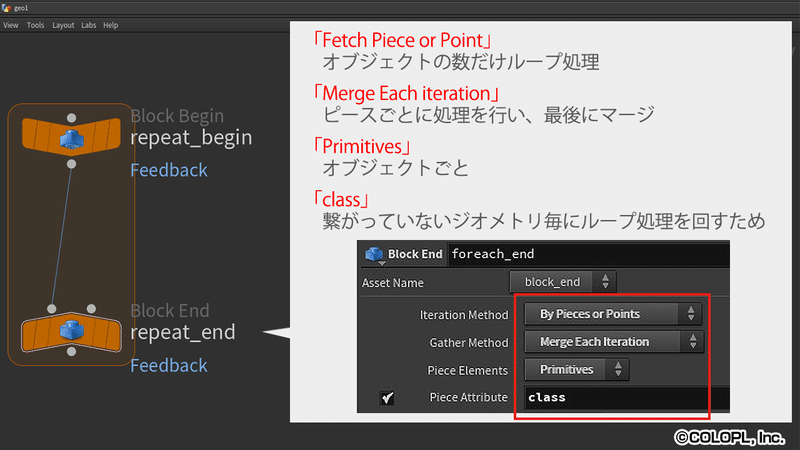Click the Feedback label under repeat_begin
Image resolution: width=800 pixels, height=450 pixels.
point(169,170)
